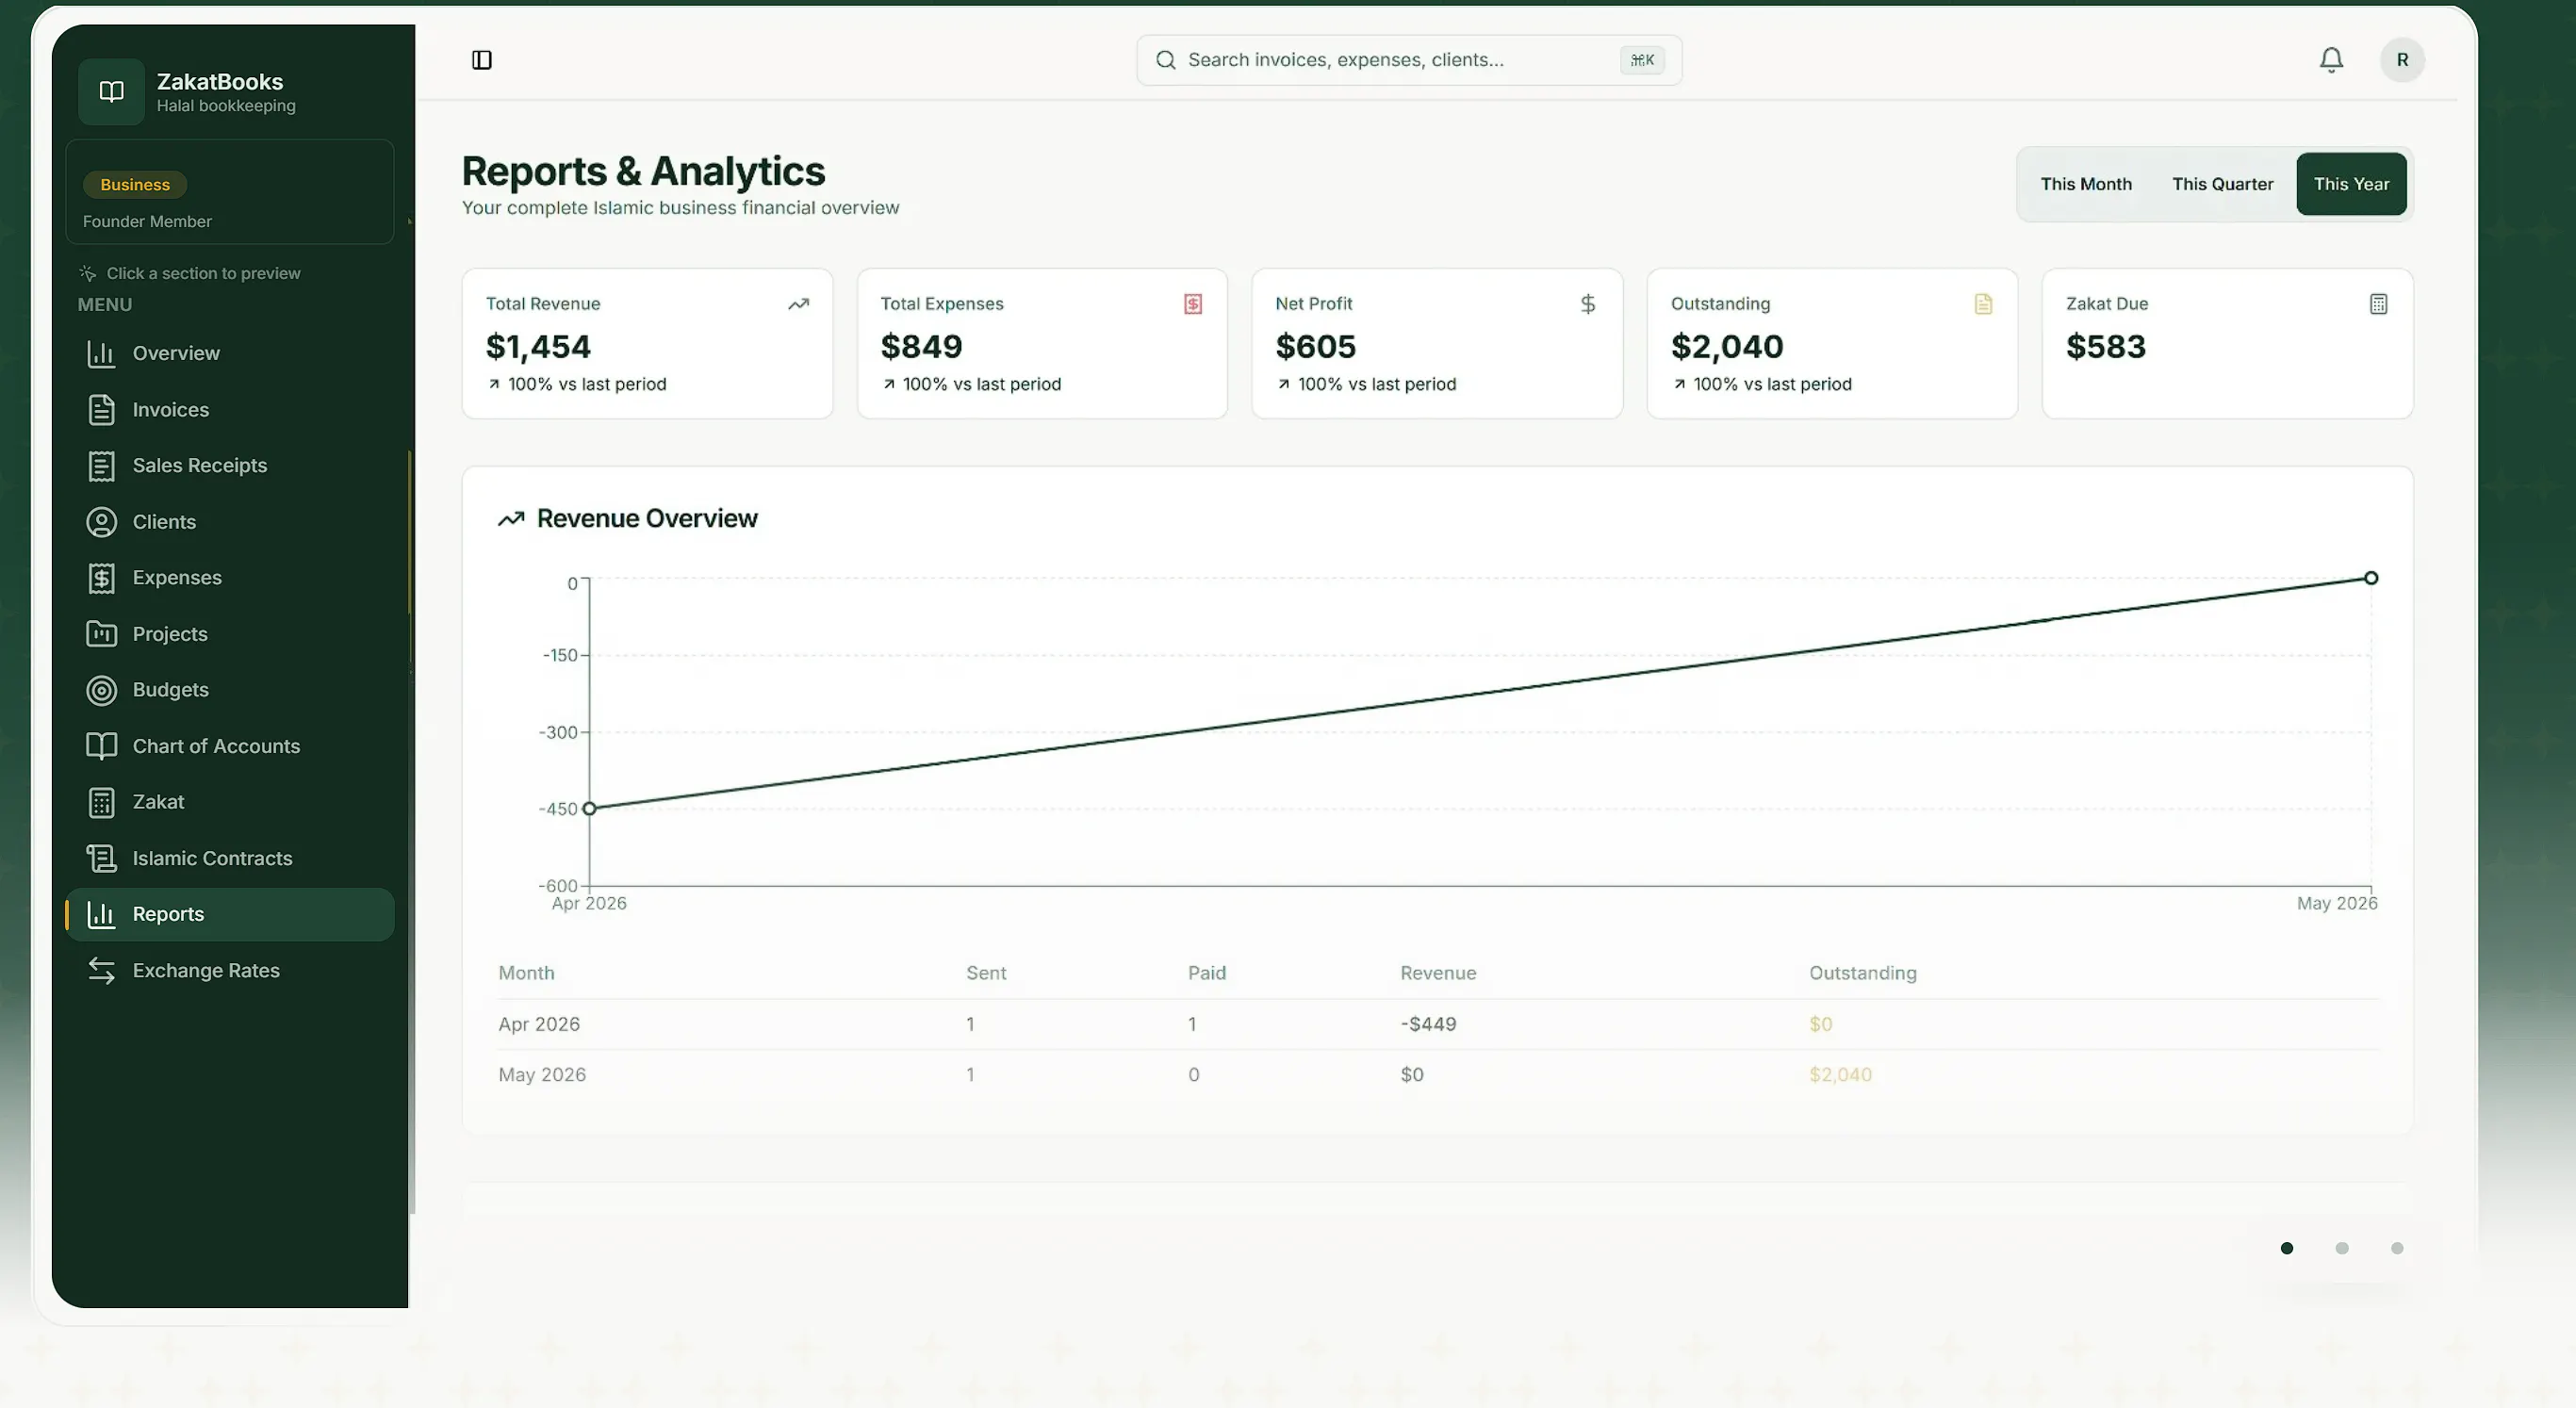Click the Apr 2026 chart data point
Viewport: 2576px width, 1408px height.
[x=589, y=808]
